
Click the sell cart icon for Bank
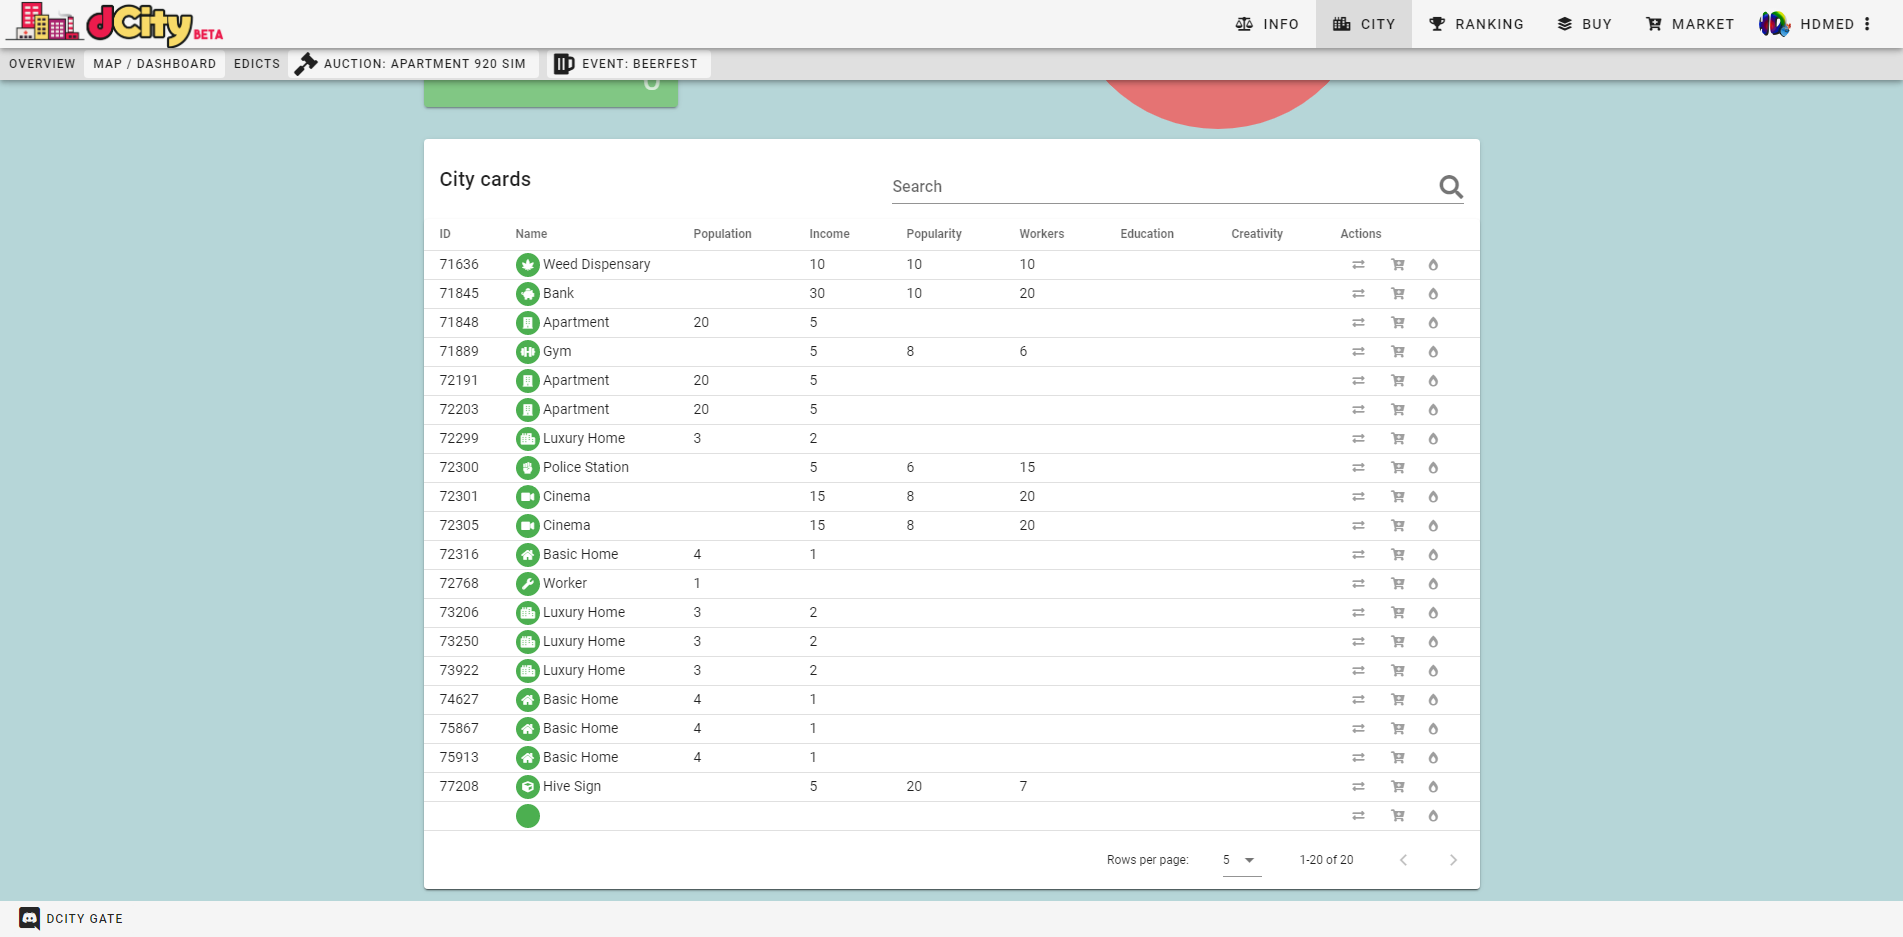(x=1397, y=294)
